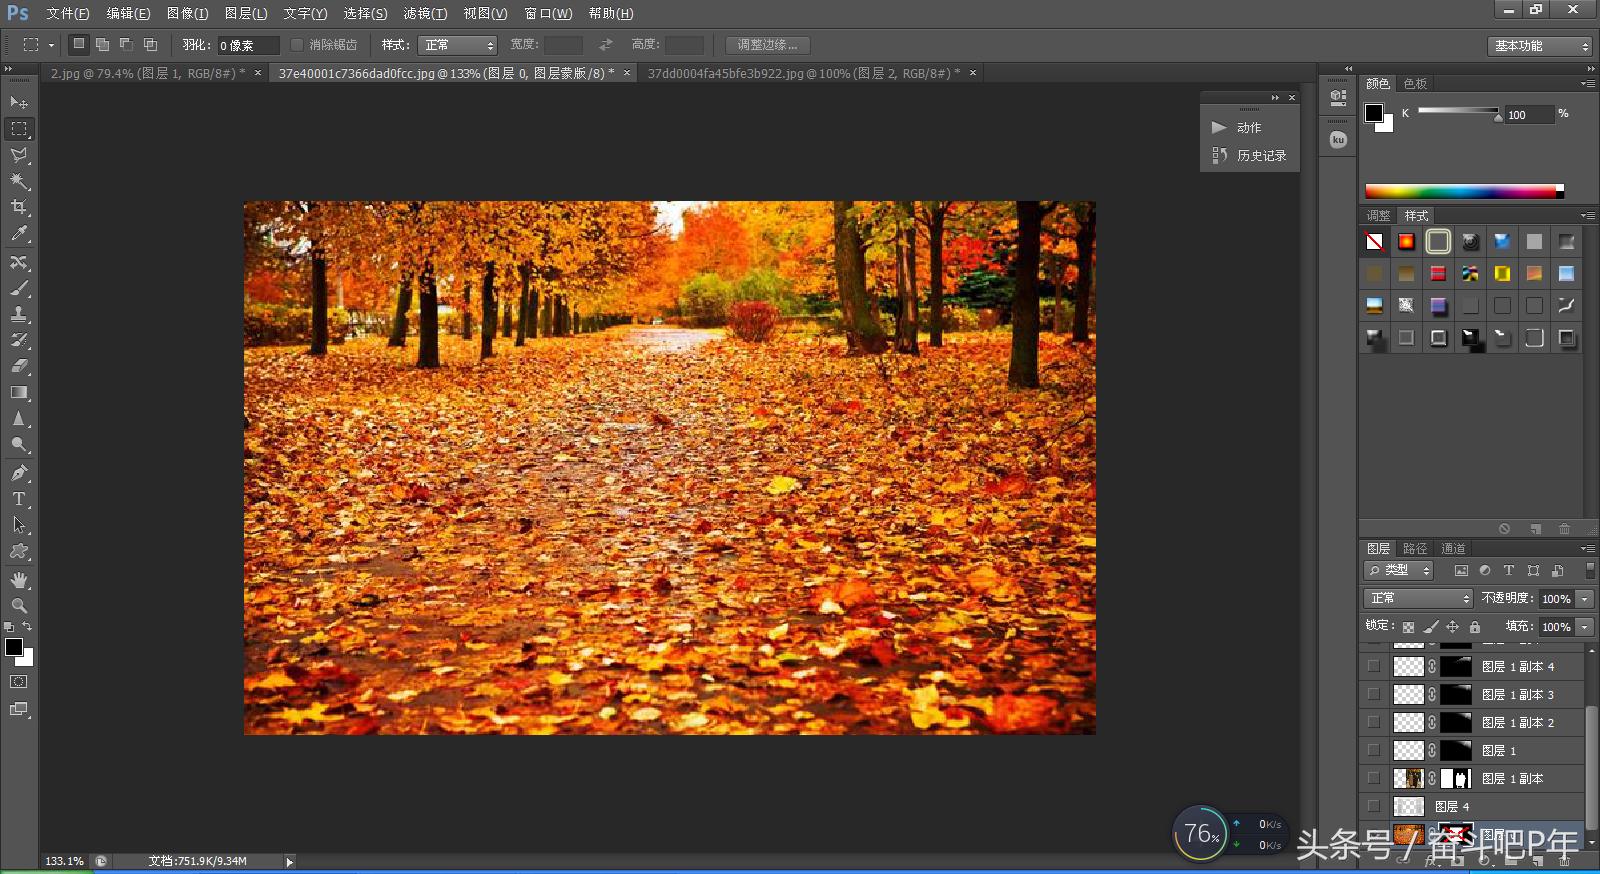This screenshot has height=874, width=1600.
Task: Select the Zoom tool
Action: (x=19, y=606)
